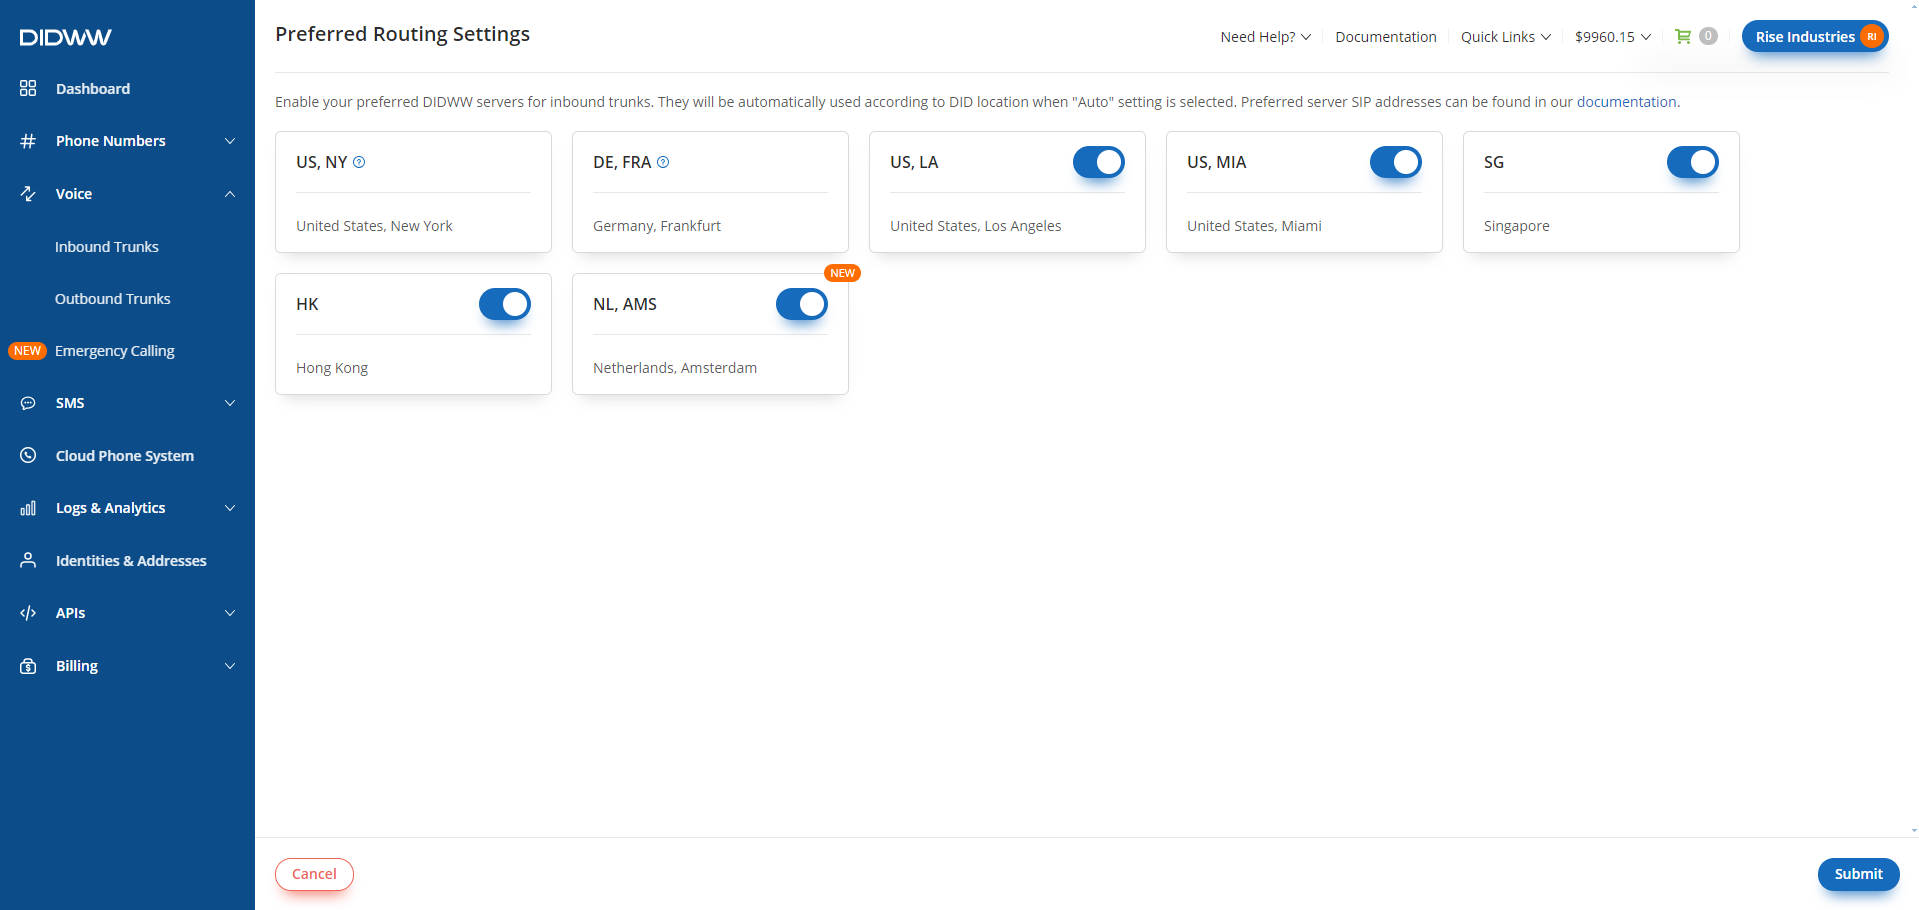Click the cart item count badge
1919x910 pixels.
click(x=1708, y=36)
